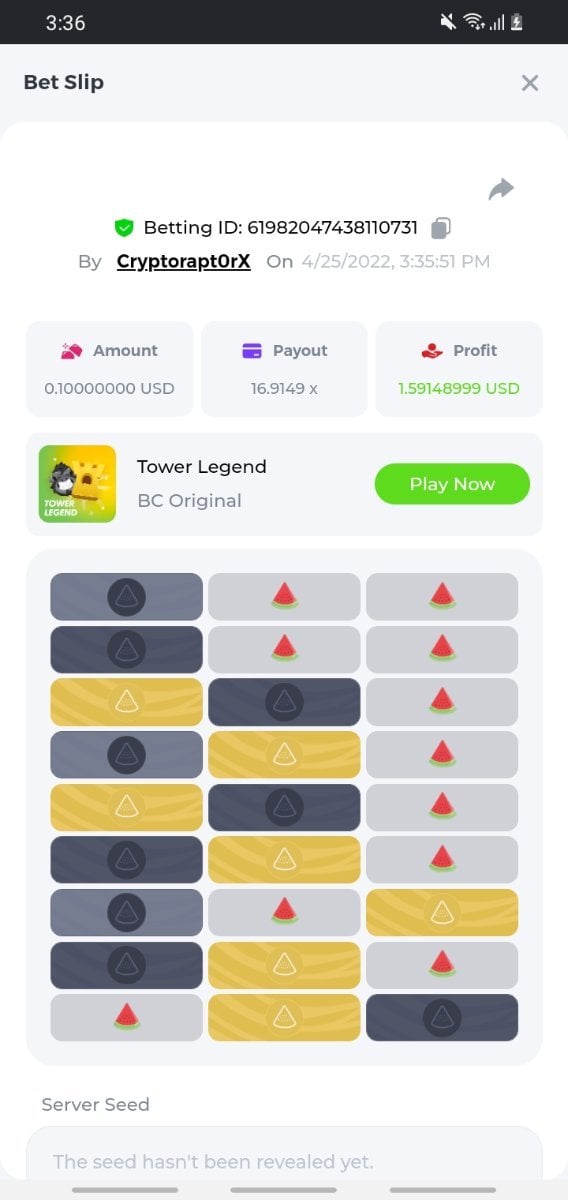Viewport: 568px width, 1200px height.
Task: Tap the red Profit hand icon
Action: click(432, 351)
